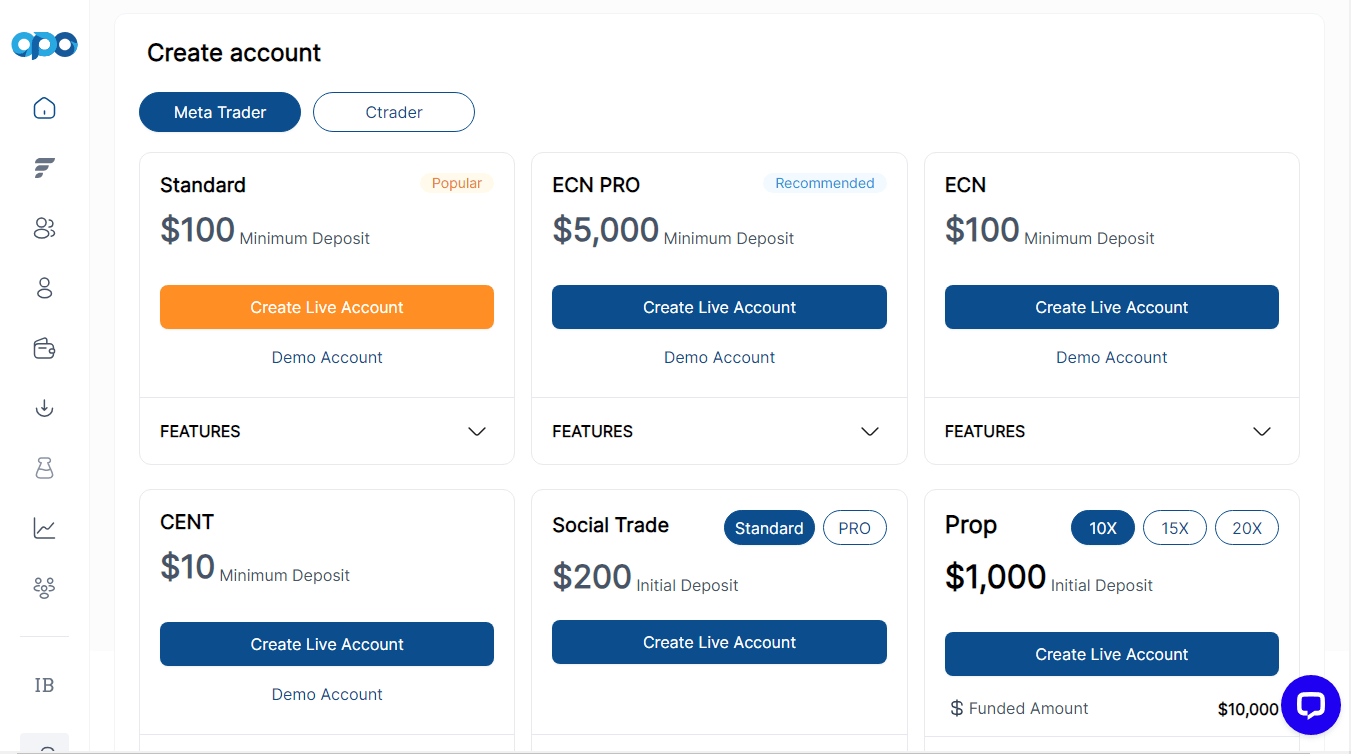Open Demo Account link under ECN PRO
Image resolution: width=1351 pixels, height=754 pixels.
tap(719, 357)
